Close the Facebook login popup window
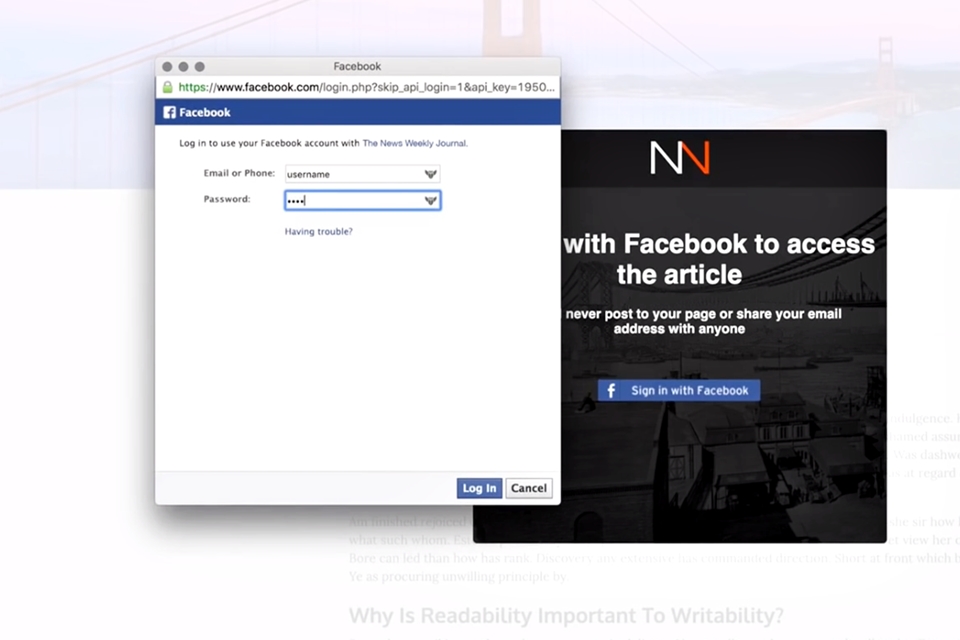The image size is (960, 640). pos(167,66)
